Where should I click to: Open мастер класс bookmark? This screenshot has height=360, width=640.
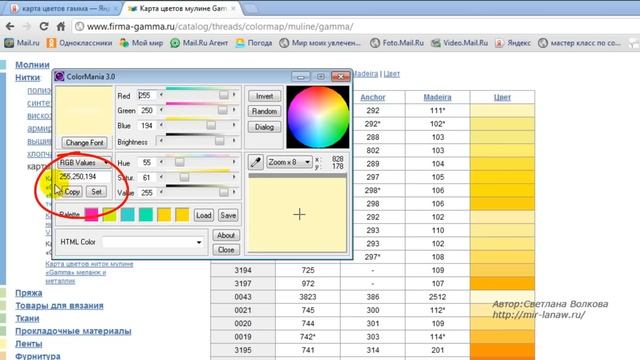[x=579, y=42]
